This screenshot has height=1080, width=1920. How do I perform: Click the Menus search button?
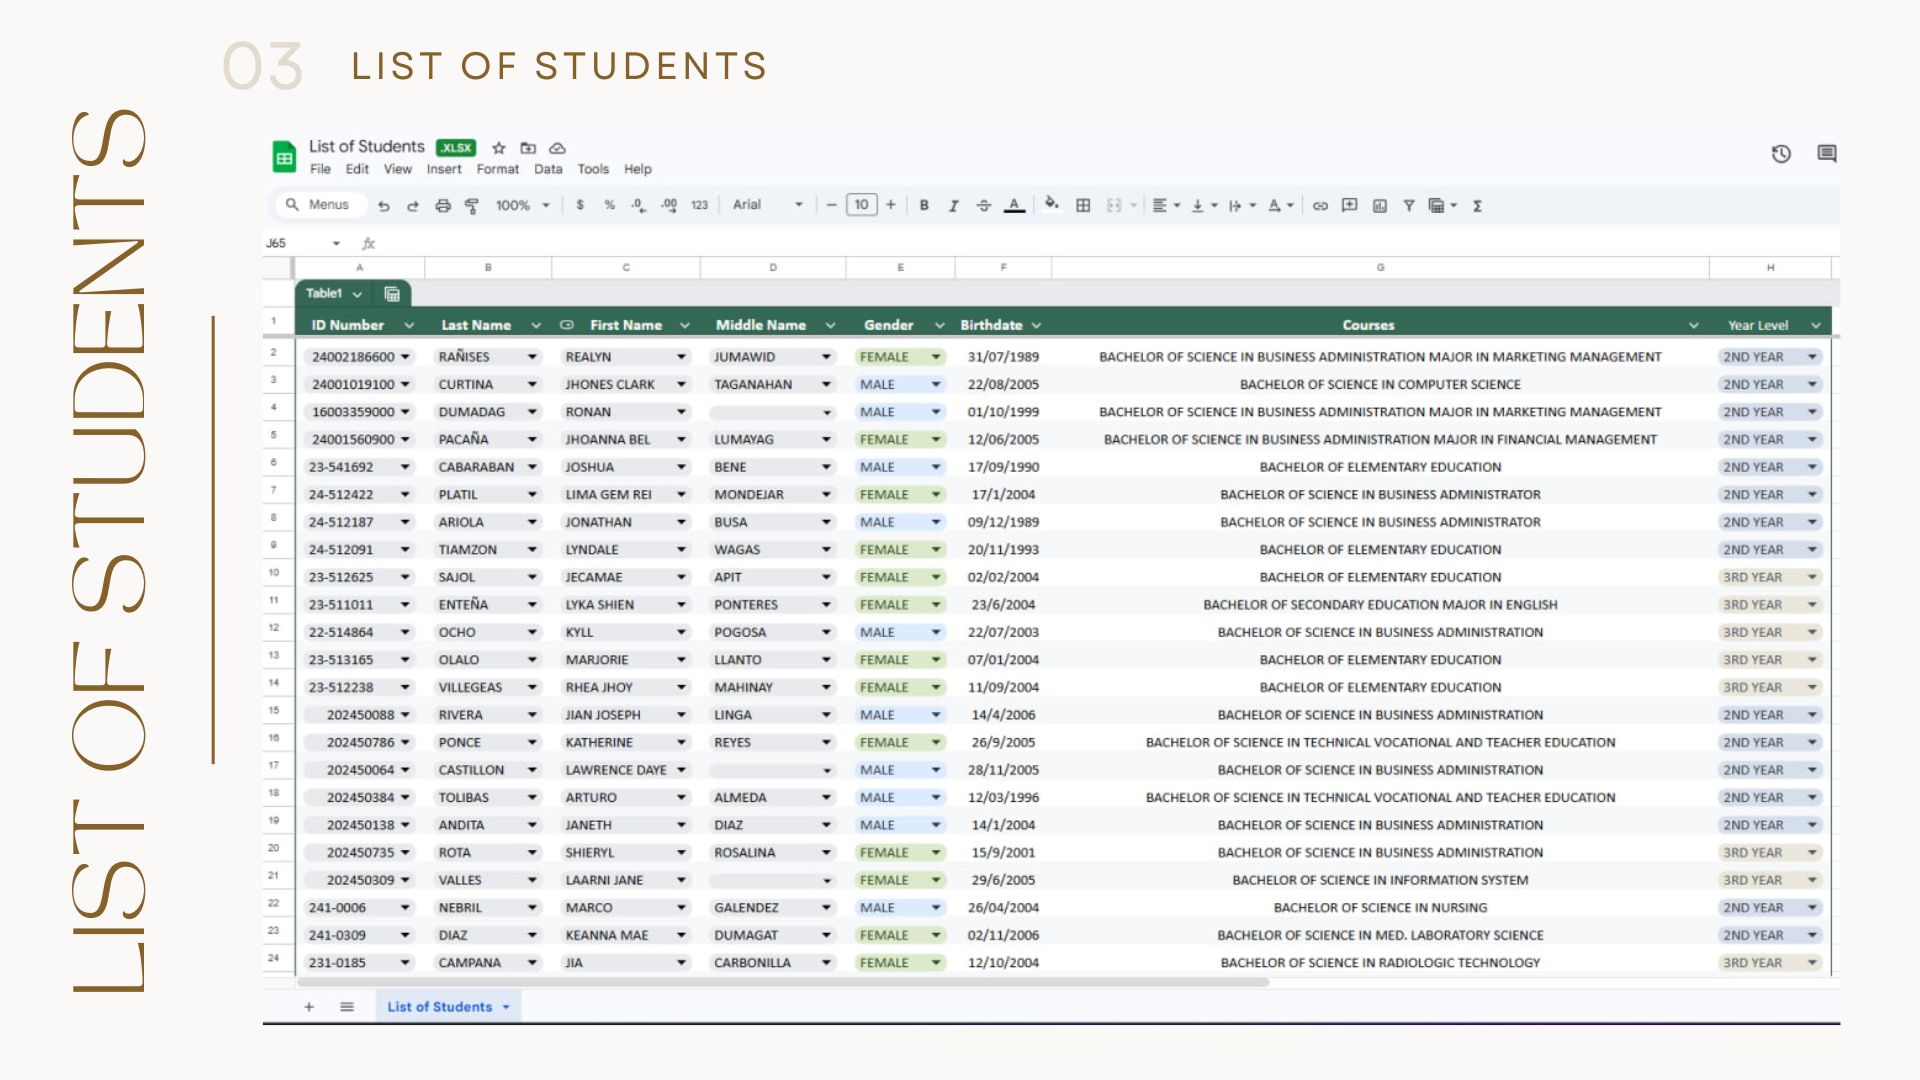[318, 205]
